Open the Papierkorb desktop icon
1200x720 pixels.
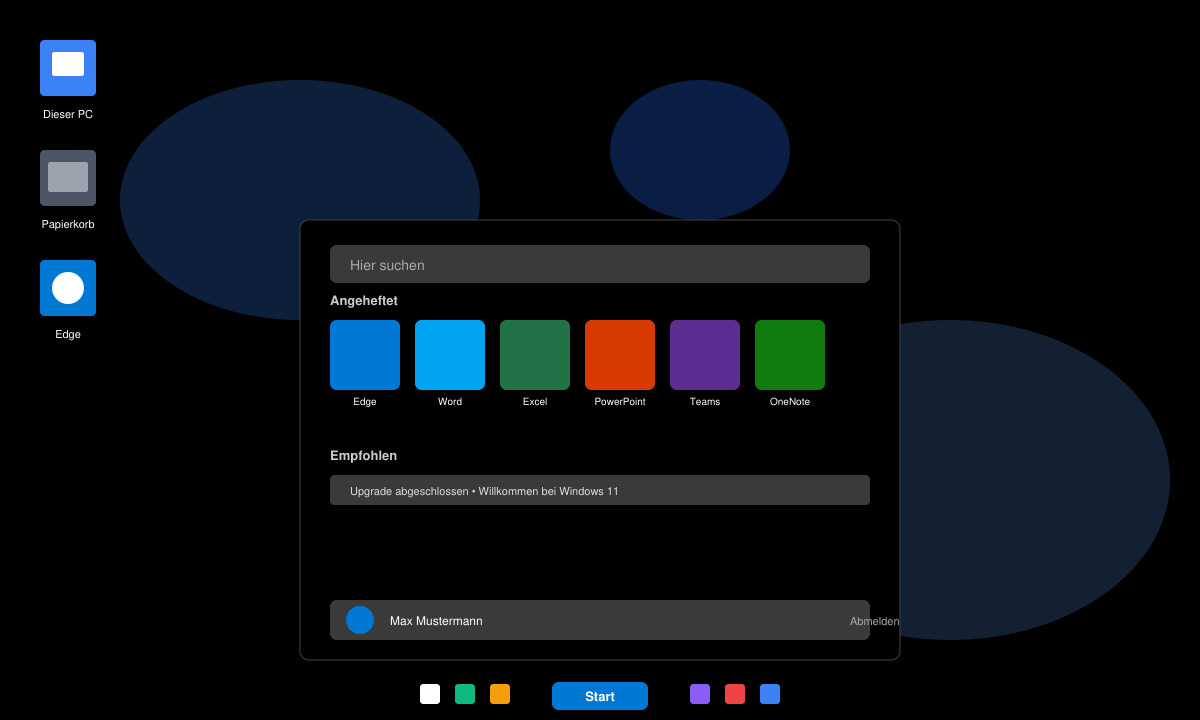point(68,178)
